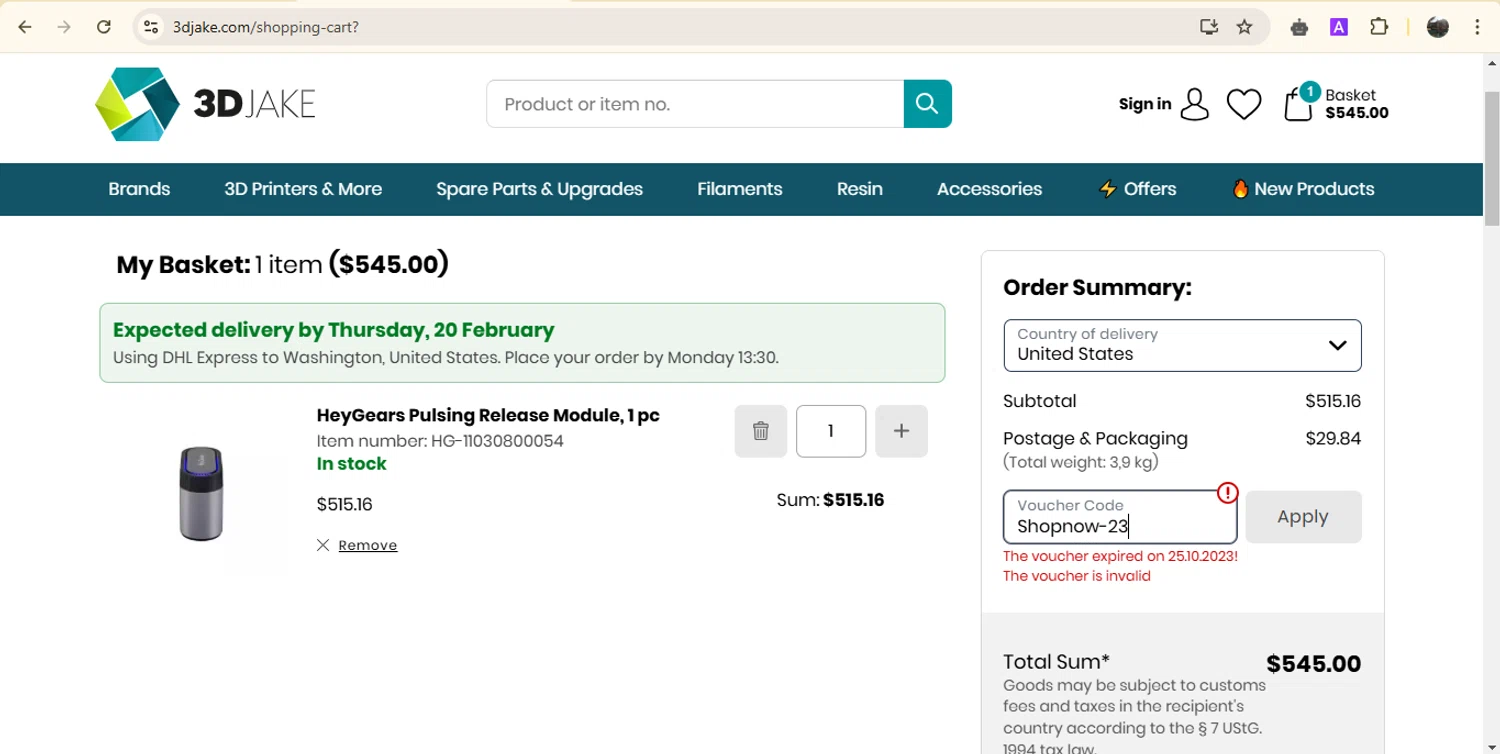Click the Order Summary heading
The width and height of the screenshot is (1500, 754).
click(1097, 288)
